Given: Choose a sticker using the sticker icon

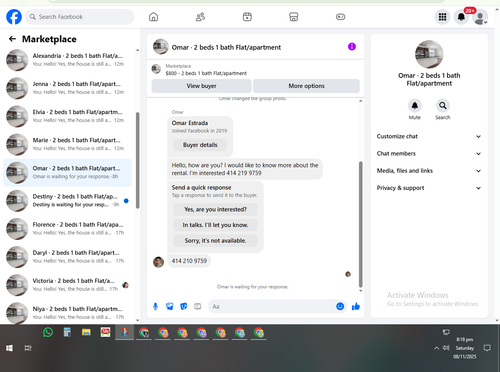Looking at the screenshot, I should point(184,306).
